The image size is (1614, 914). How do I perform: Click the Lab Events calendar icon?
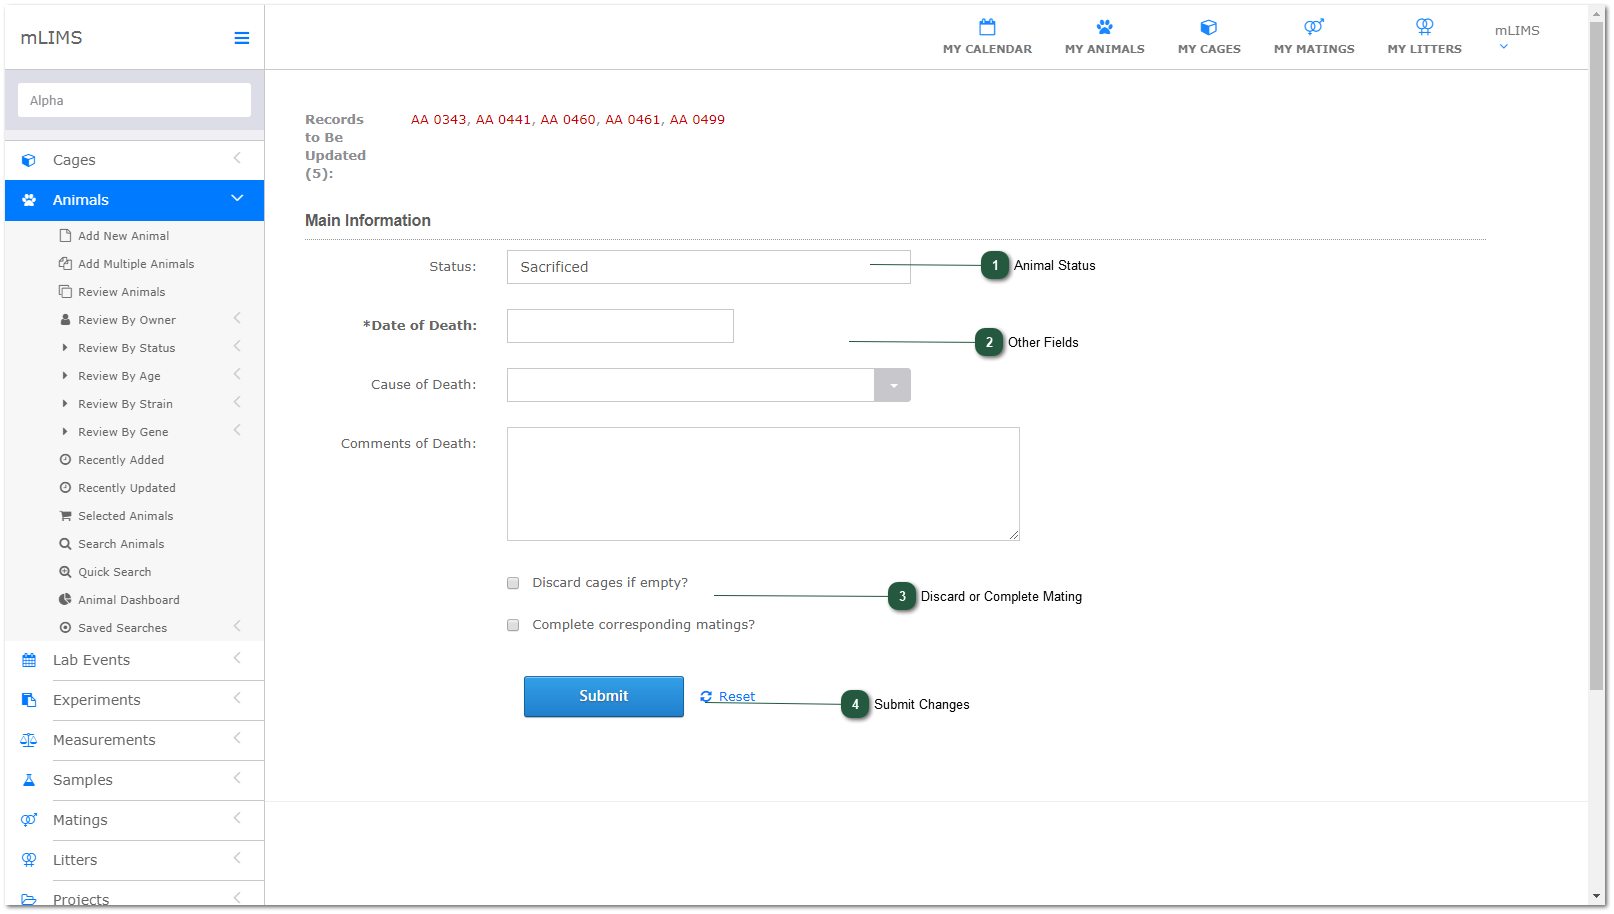click(29, 660)
